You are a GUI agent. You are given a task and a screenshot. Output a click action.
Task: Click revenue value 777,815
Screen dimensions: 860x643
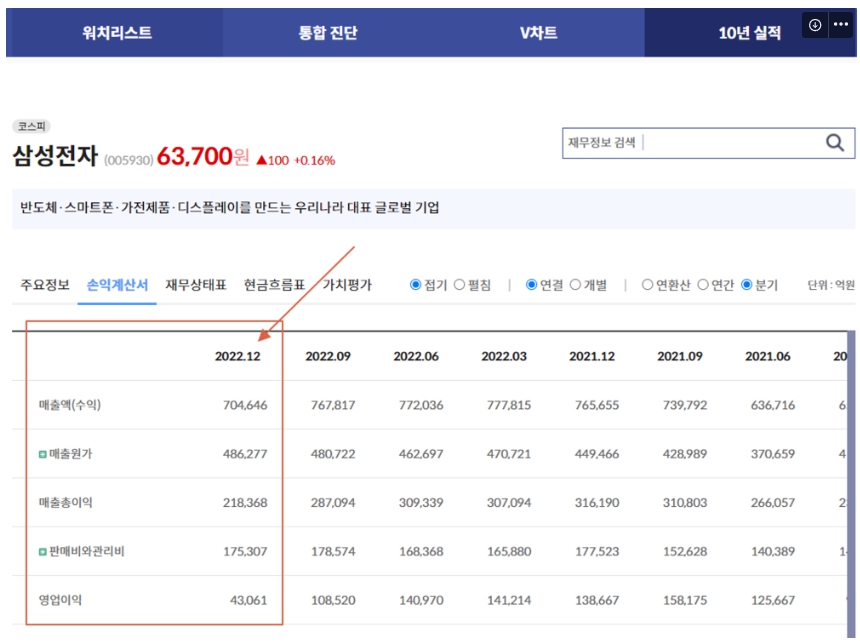point(509,405)
